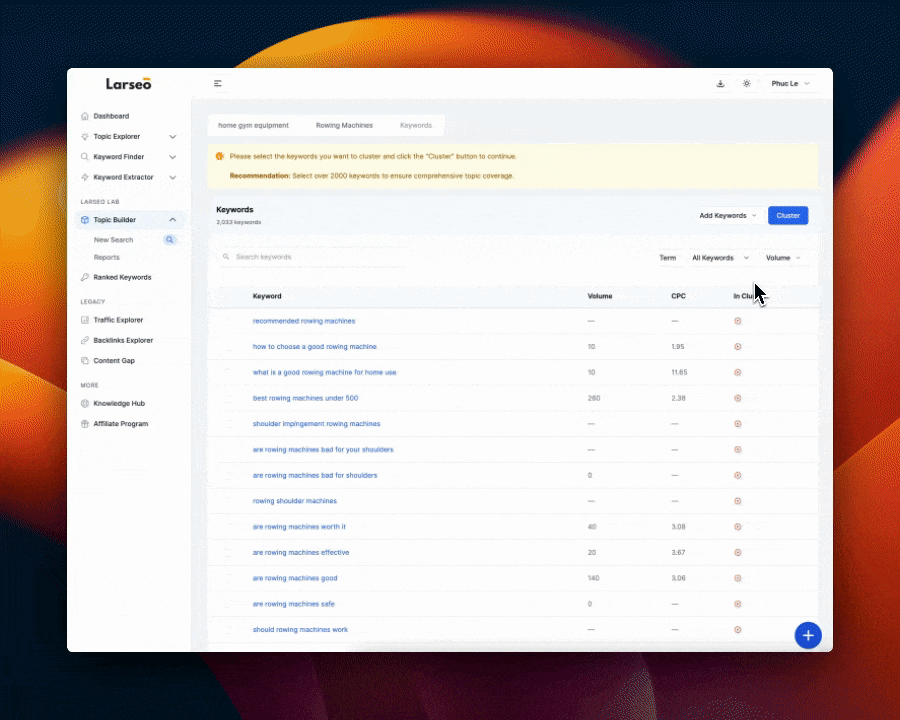The image size is (900, 720).
Task: Open keyword link are rowing machines worth it
Action: pos(299,527)
